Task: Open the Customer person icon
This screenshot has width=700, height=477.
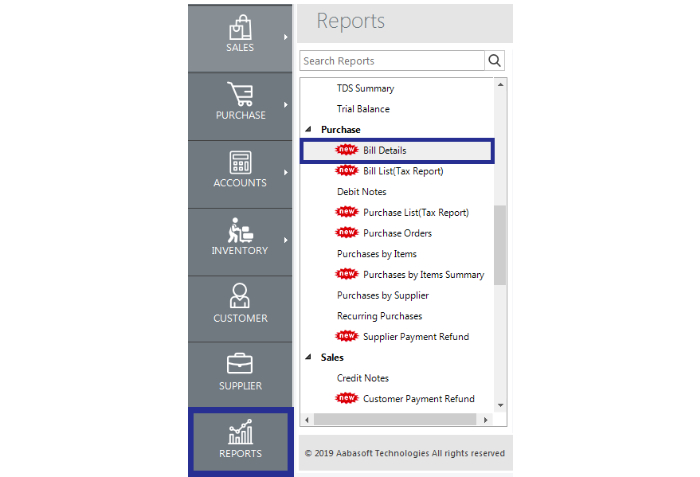Action: [240, 297]
